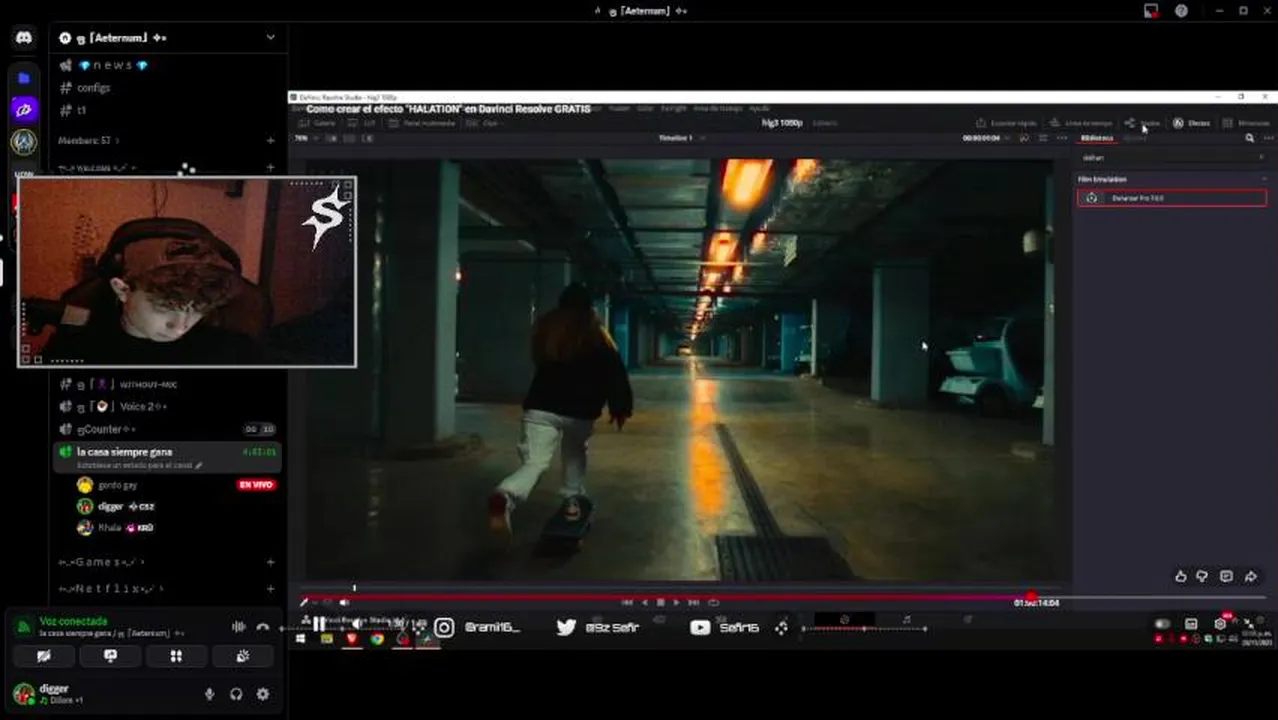Add channel next to Members: 57
Image resolution: width=1278 pixels, height=720 pixels.
coord(270,141)
